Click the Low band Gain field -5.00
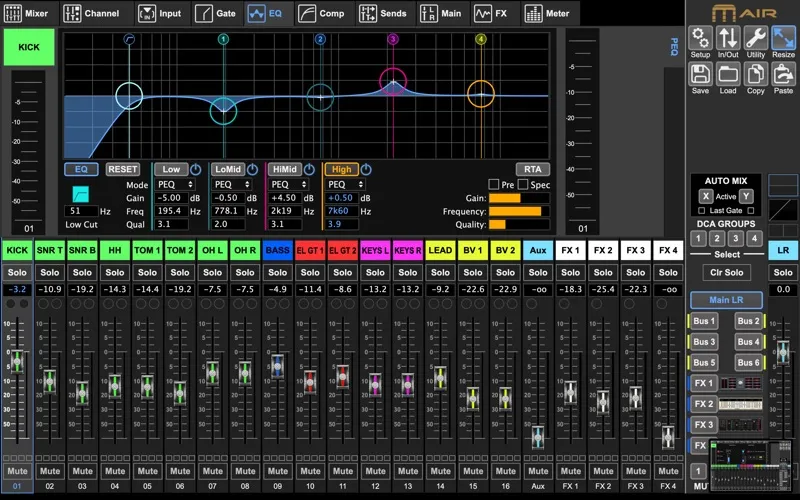Image resolution: width=800 pixels, height=500 pixels. [171, 198]
